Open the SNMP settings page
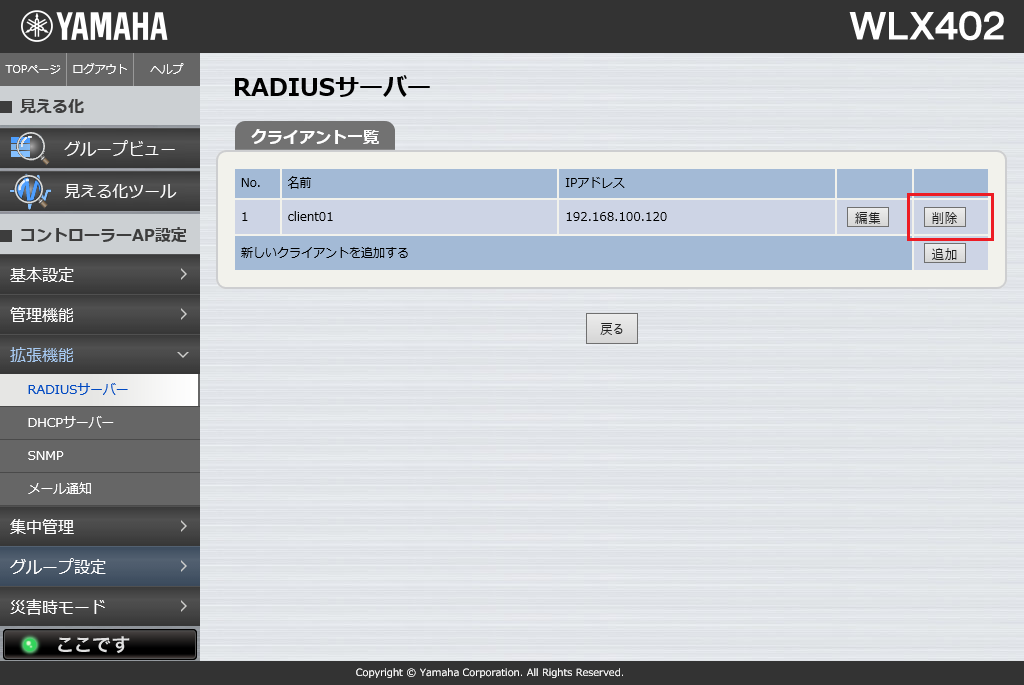The width and height of the screenshot is (1024, 685). (46, 456)
